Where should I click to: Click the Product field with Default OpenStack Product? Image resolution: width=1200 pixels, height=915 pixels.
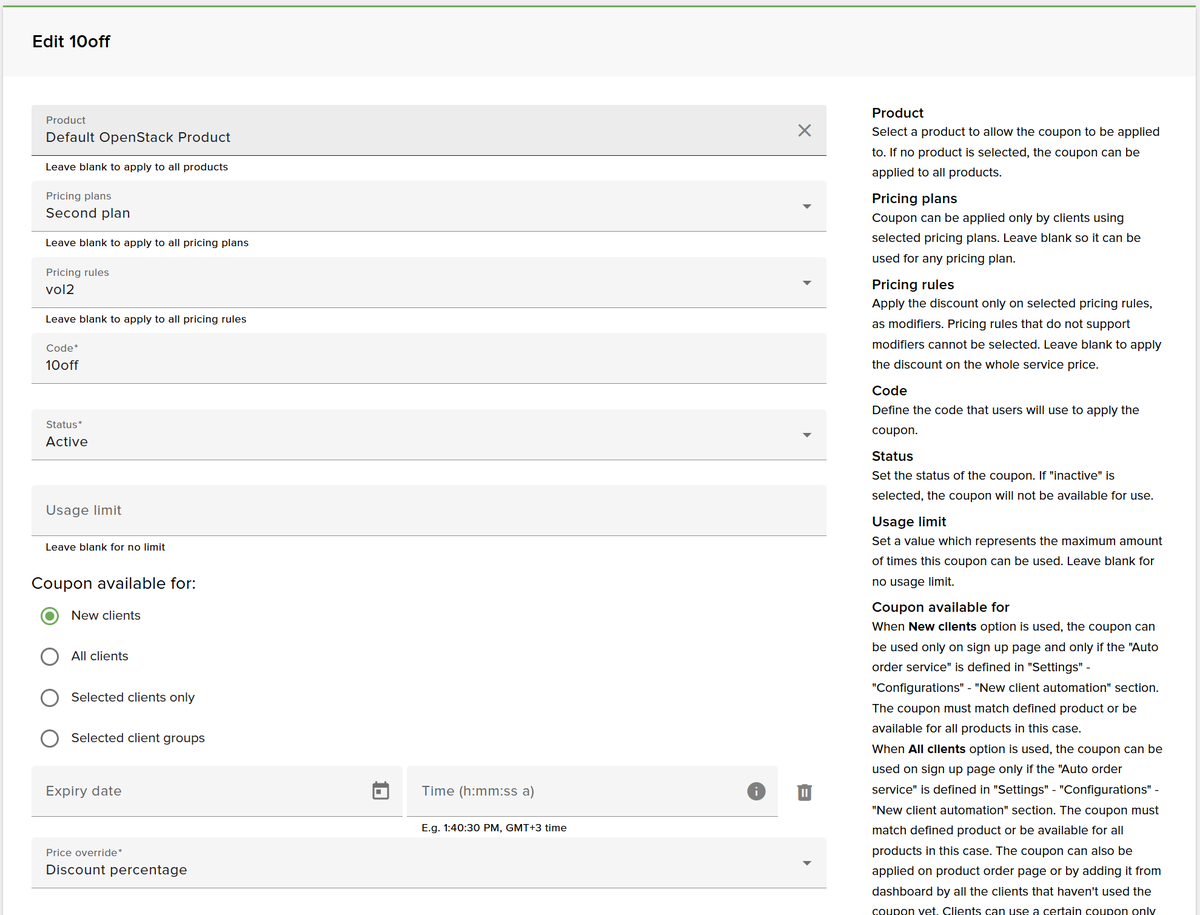[x=429, y=130]
